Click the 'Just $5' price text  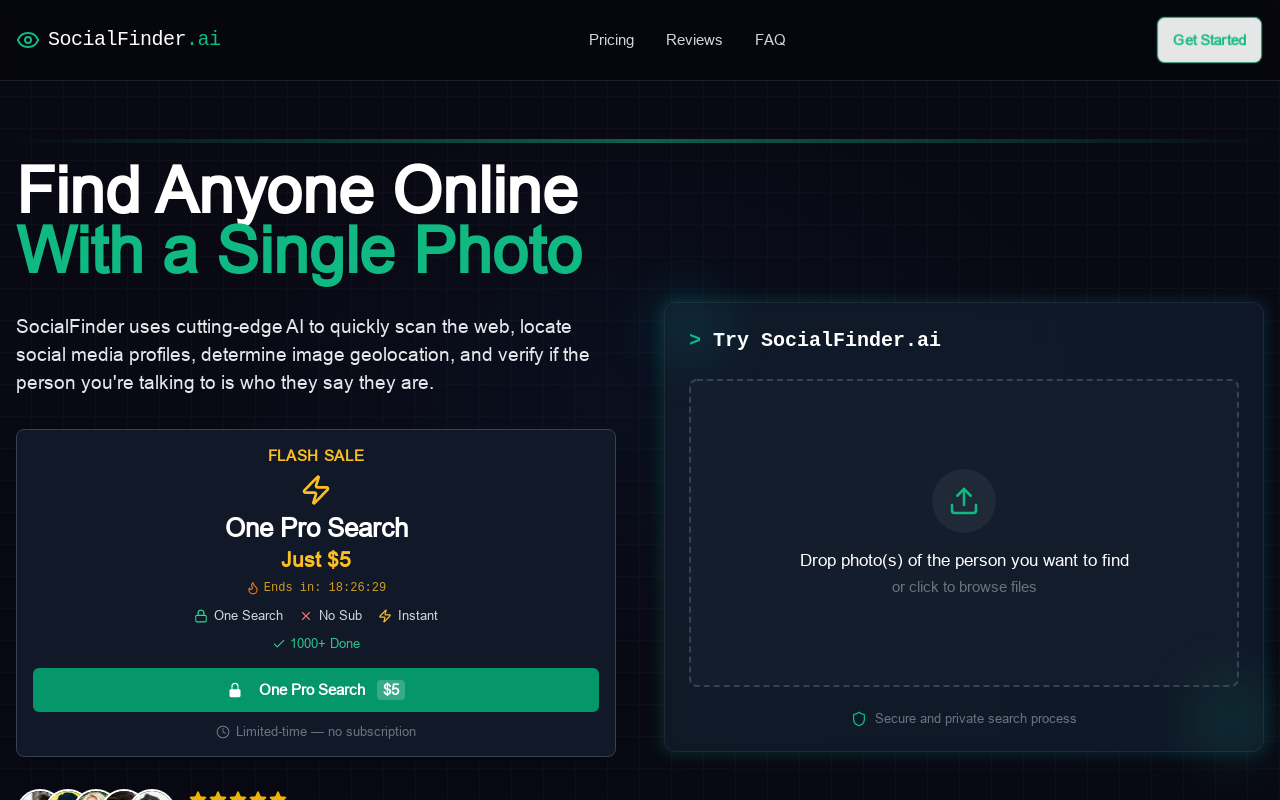point(316,560)
